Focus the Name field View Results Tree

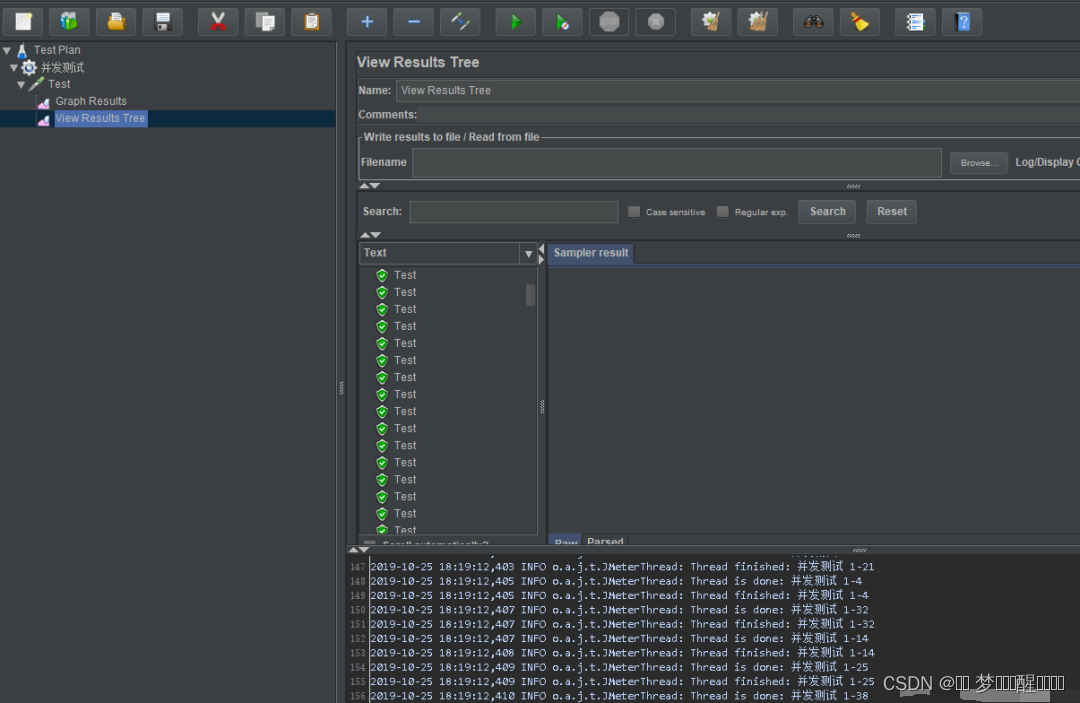point(738,90)
